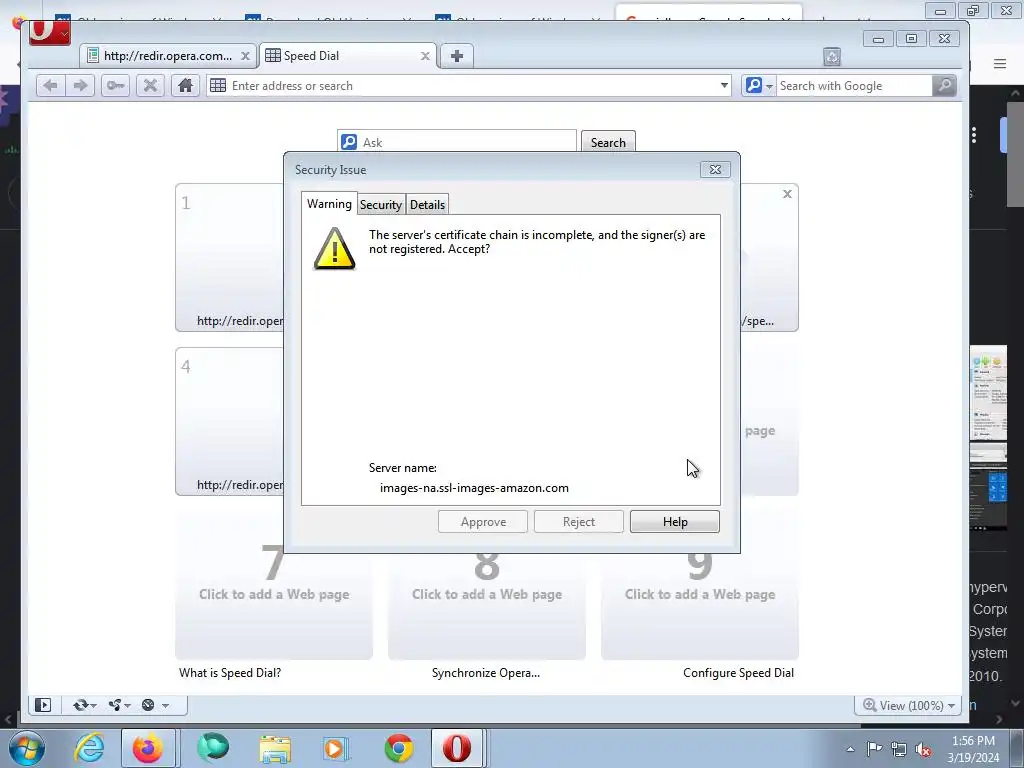This screenshot has height=768, width=1024.
Task: Close the Speed Dial tab
Action: coord(425,56)
